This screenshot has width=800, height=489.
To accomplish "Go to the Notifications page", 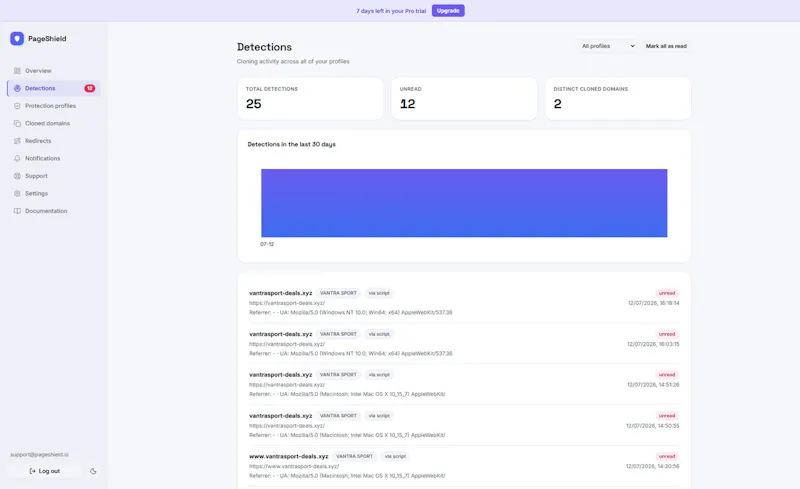I will (x=54, y=158).
